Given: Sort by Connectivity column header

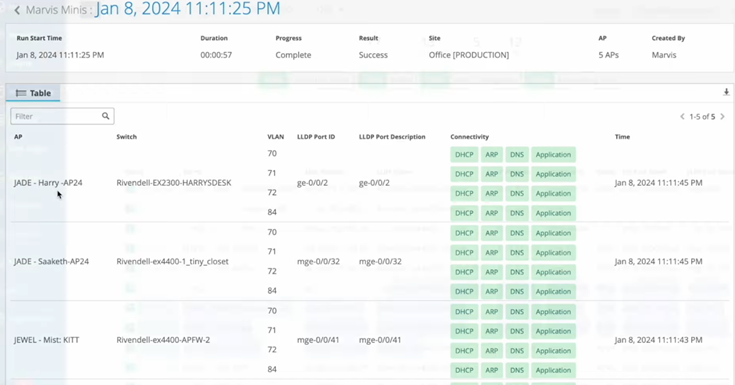Looking at the screenshot, I should (x=469, y=137).
